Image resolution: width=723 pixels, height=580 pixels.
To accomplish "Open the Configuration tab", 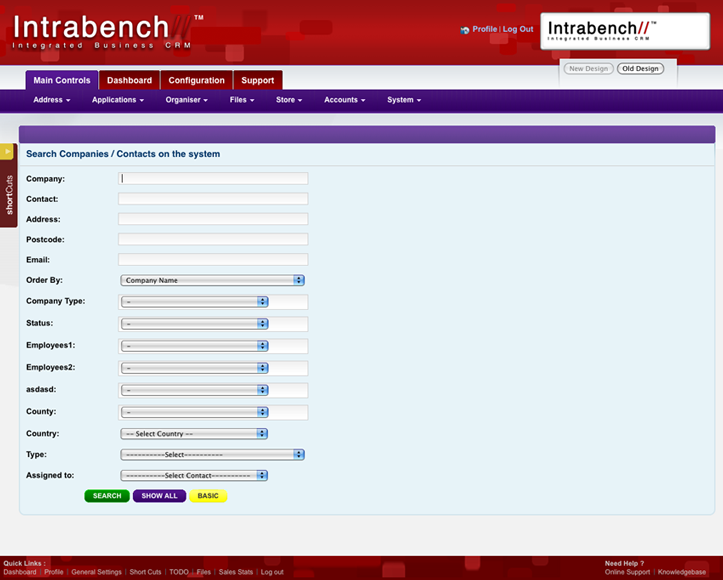I will (196, 80).
